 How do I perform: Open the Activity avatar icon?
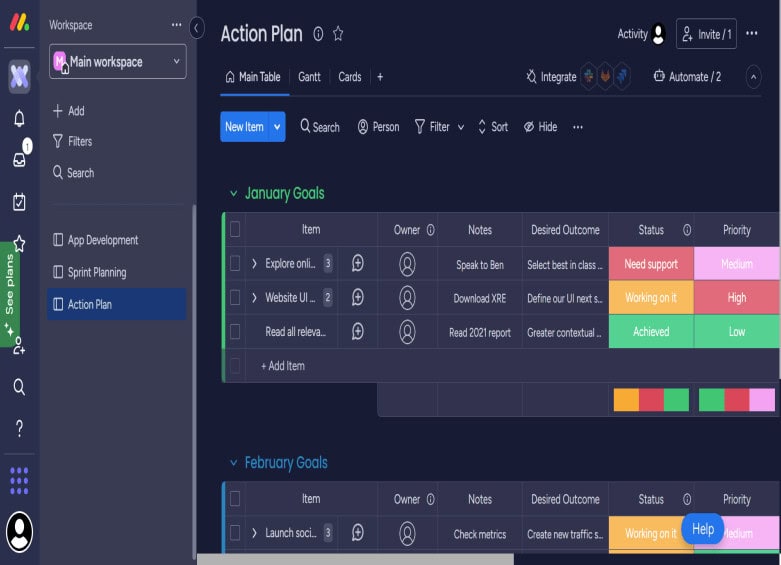pos(658,34)
